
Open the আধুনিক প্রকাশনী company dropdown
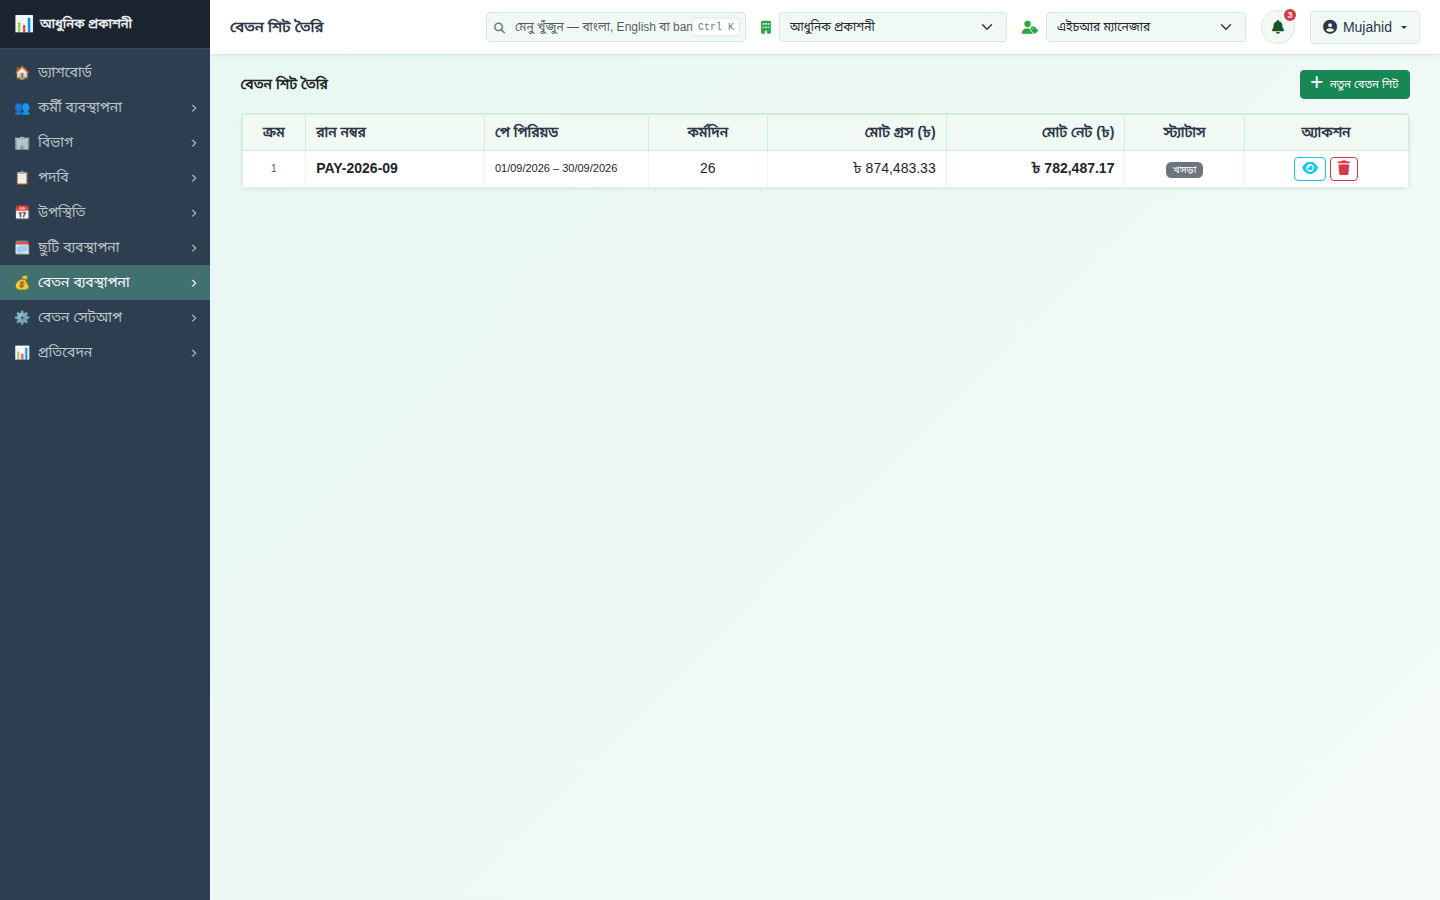[892, 27]
